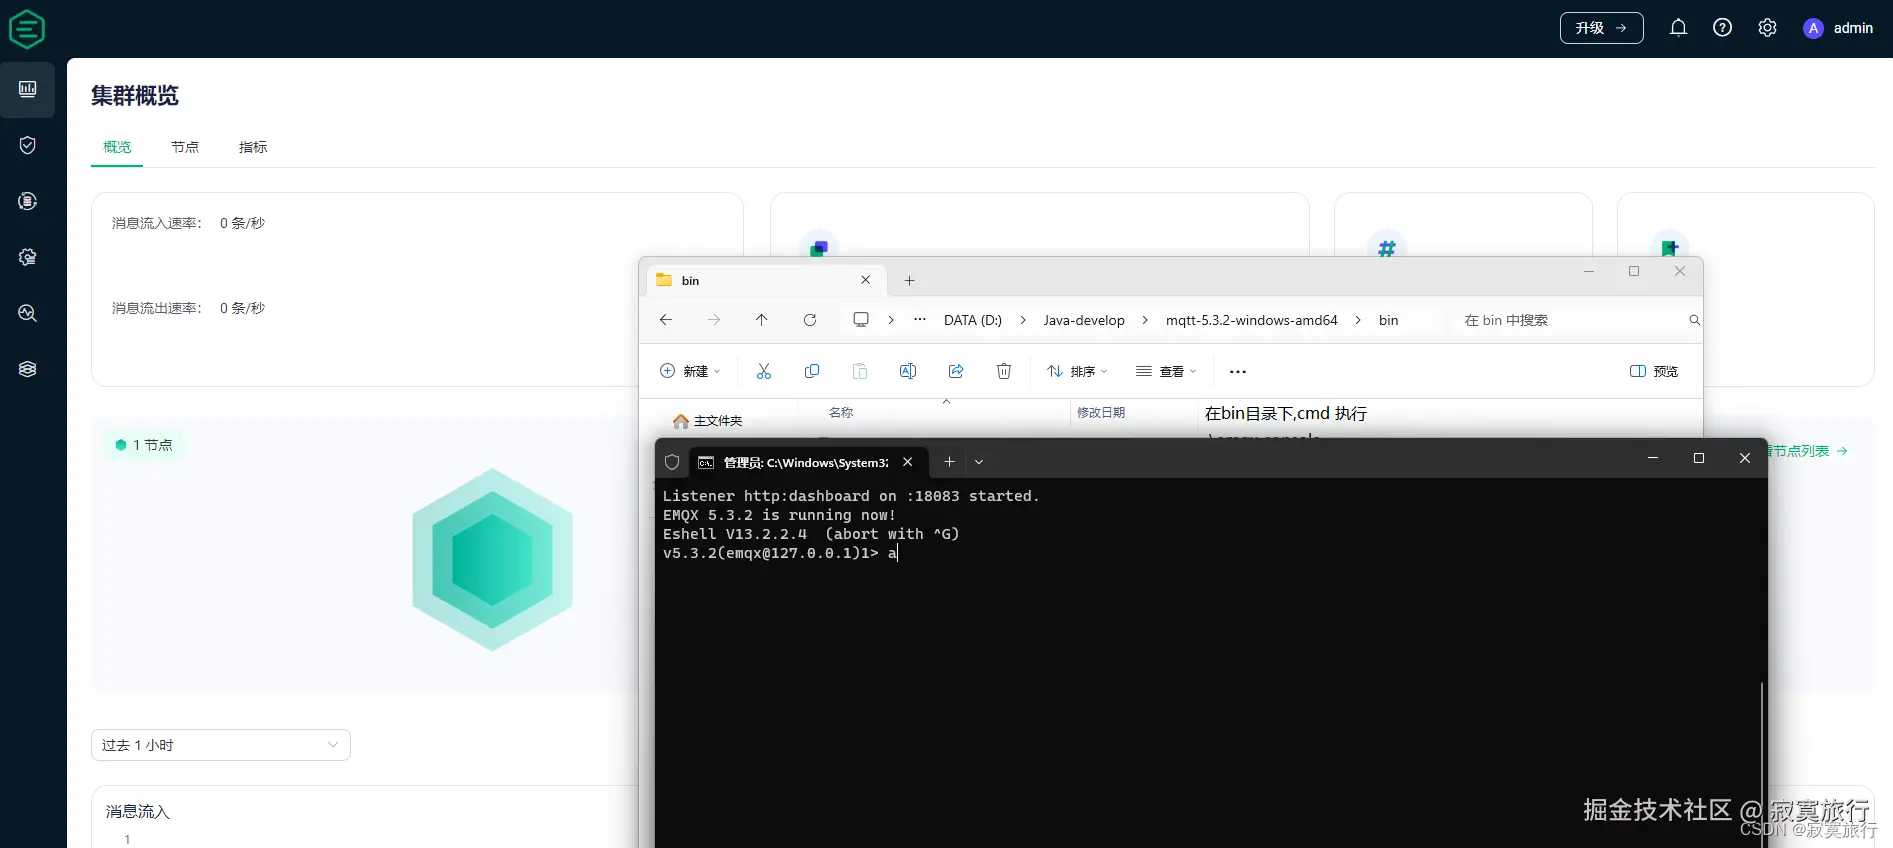Image resolution: width=1893 pixels, height=848 pixels.
Task: Click the 节点列表 link
Action: tap(1809, 451)
